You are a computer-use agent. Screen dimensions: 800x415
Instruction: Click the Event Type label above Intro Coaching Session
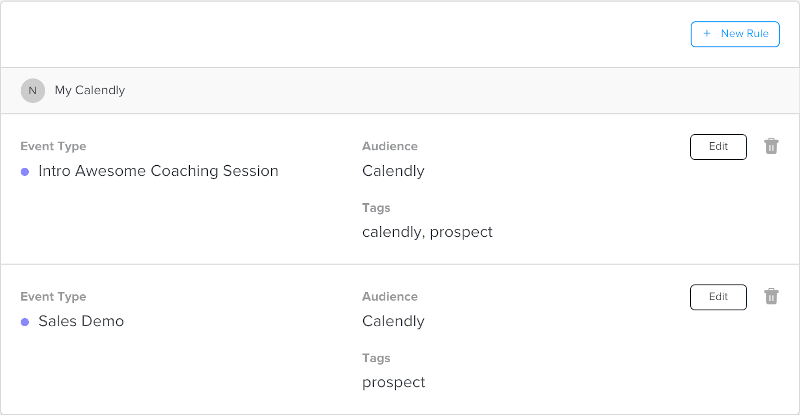point(53,147)
